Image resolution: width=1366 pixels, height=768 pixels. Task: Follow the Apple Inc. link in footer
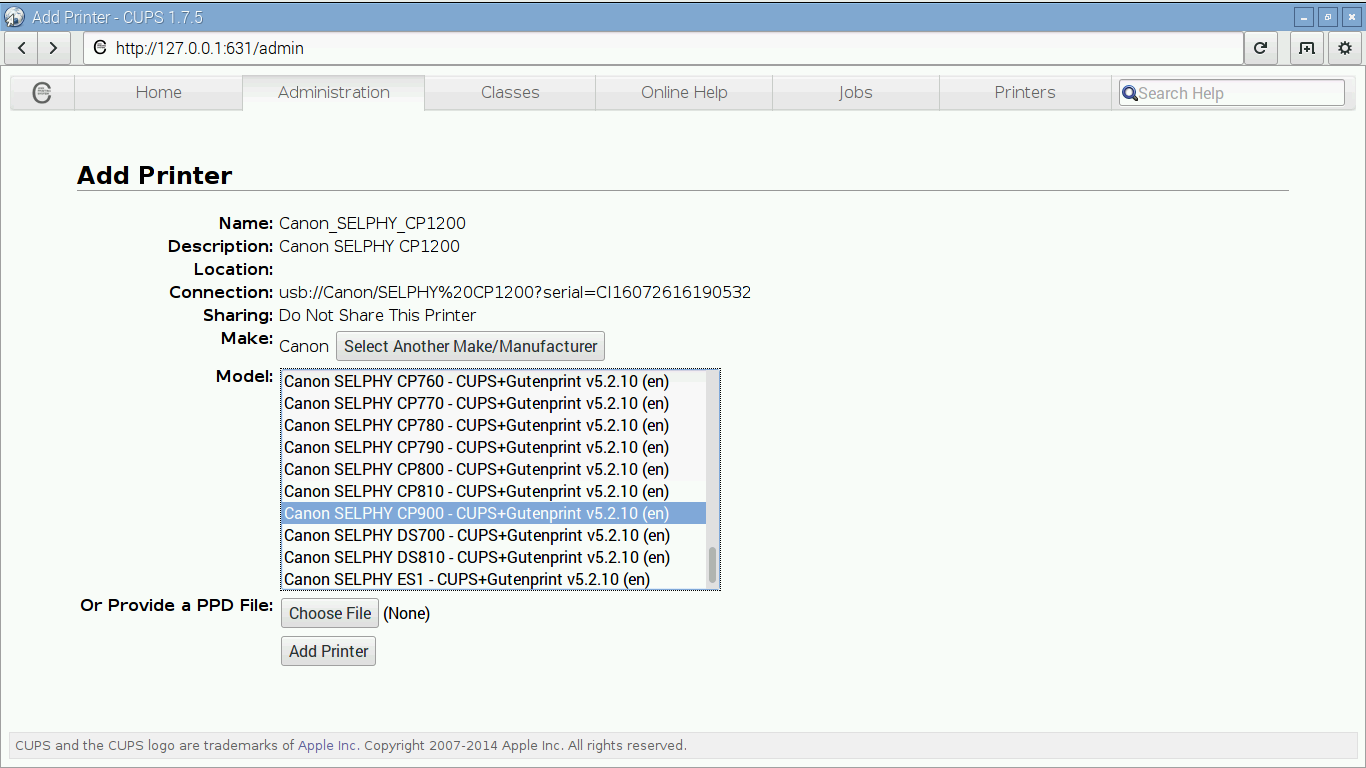pos(327,745)
